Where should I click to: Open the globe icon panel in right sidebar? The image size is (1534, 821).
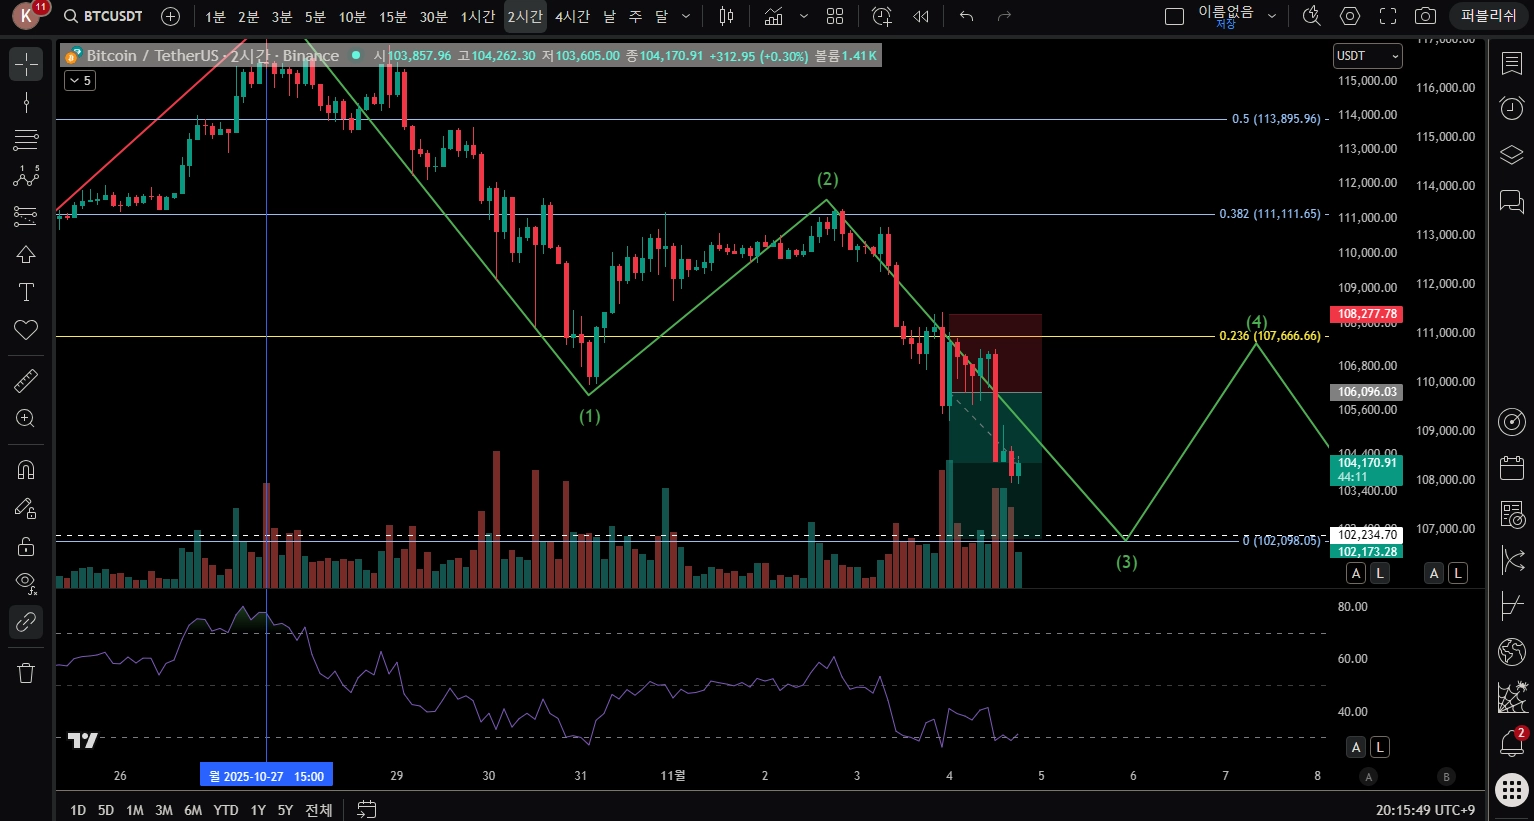point(1512,652)
